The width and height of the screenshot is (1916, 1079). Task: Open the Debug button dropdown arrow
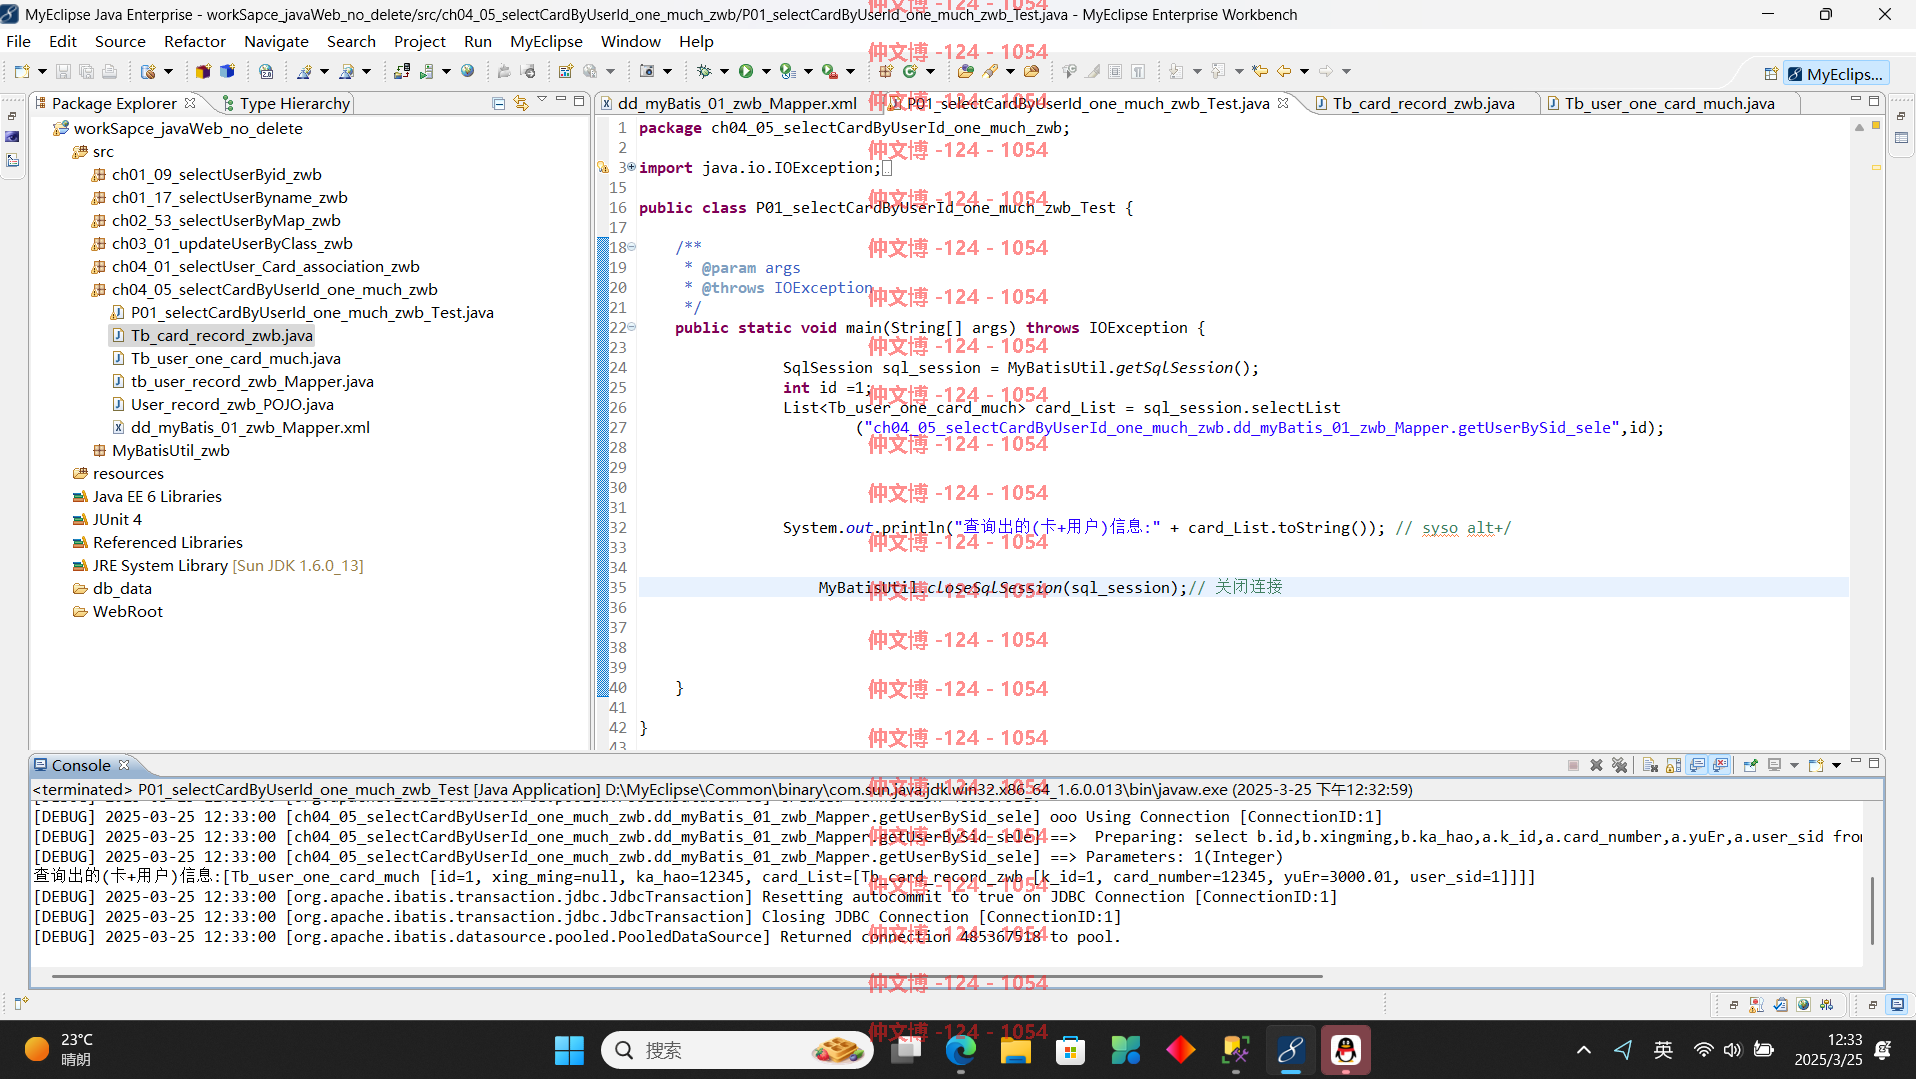point(724,71)
